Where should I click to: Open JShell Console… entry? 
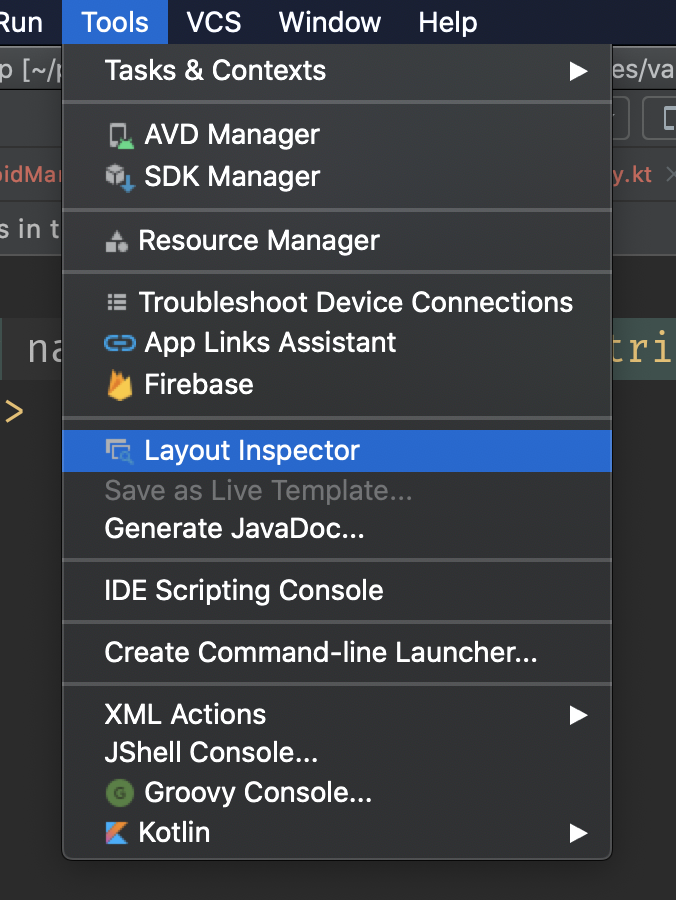tap(337, 753)
